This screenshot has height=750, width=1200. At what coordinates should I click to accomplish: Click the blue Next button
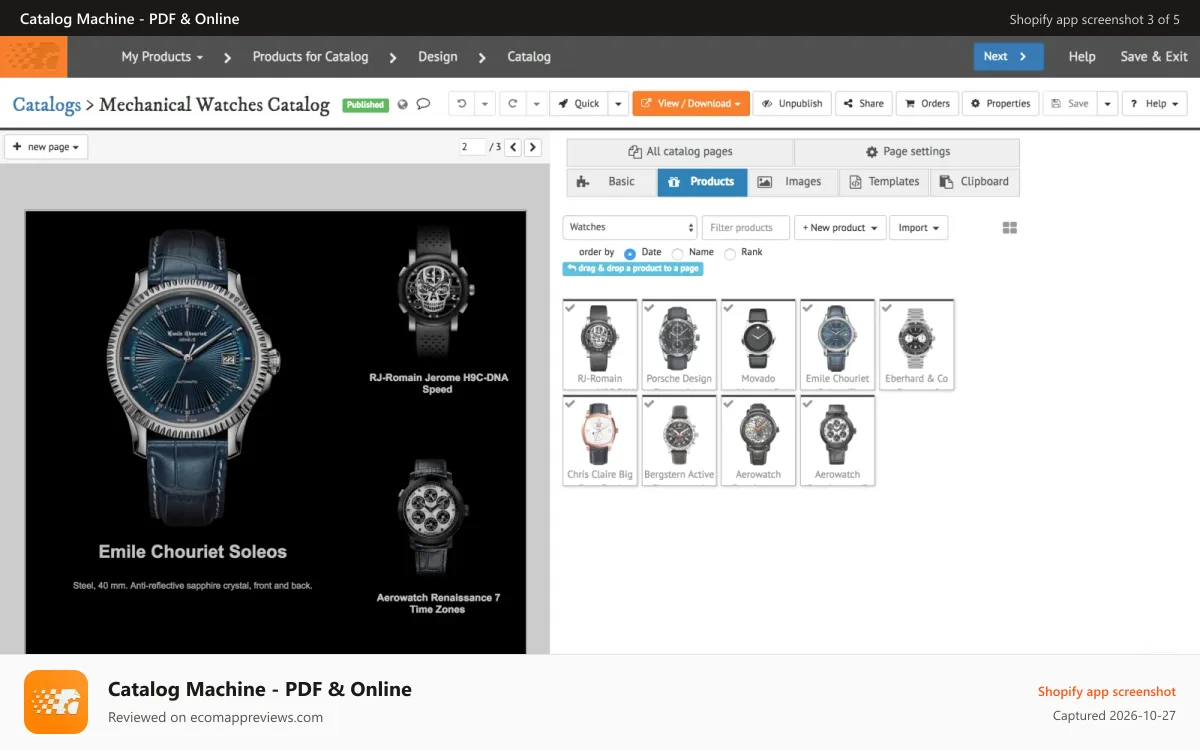[1008, 57]
